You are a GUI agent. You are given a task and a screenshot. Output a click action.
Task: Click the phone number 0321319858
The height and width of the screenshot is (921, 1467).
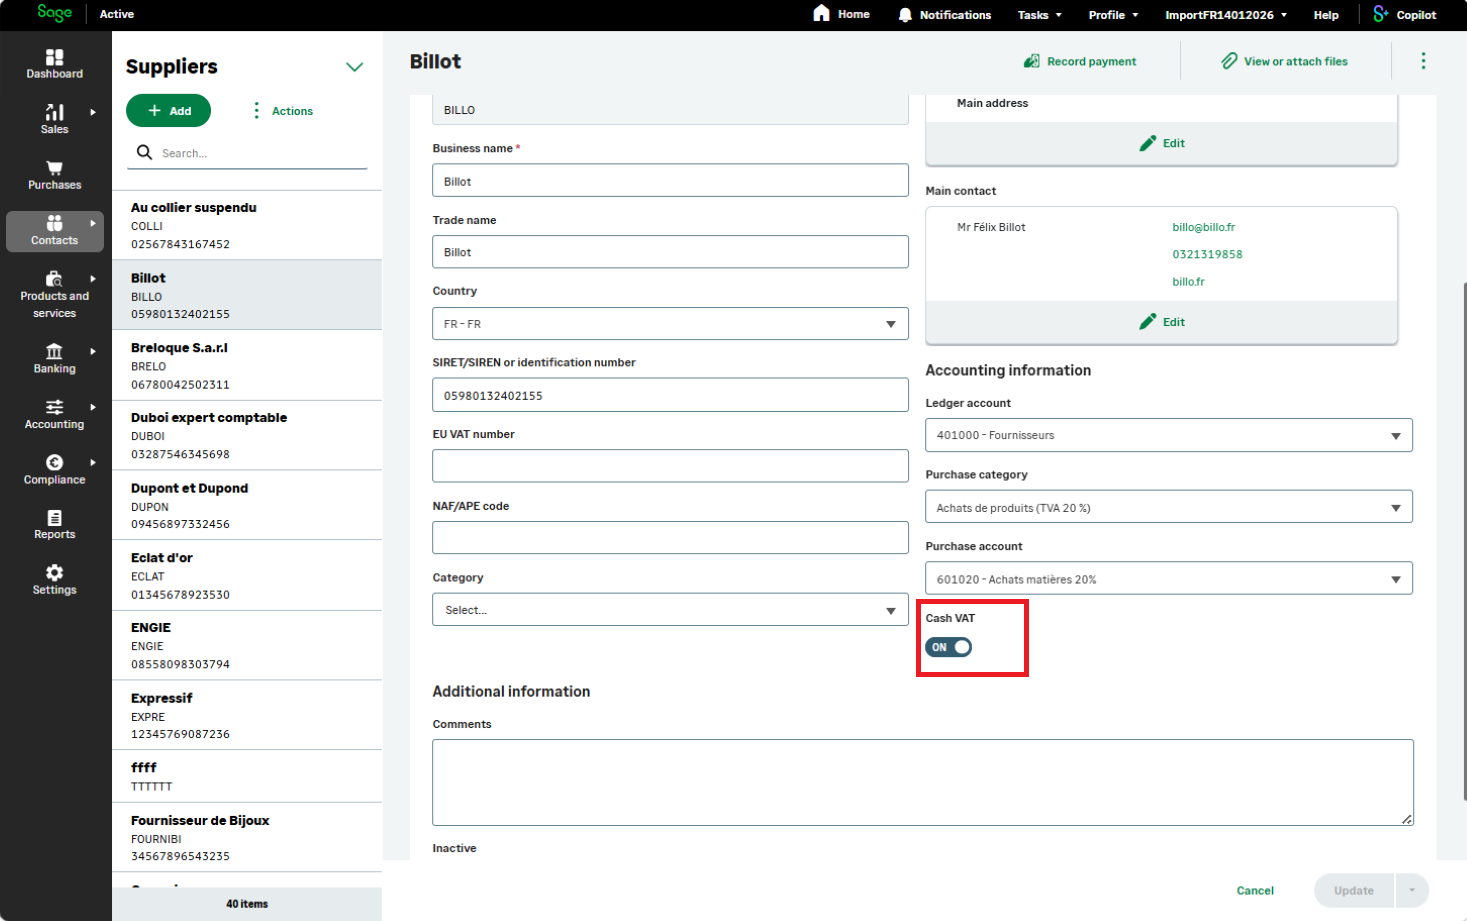(1207, 254)
